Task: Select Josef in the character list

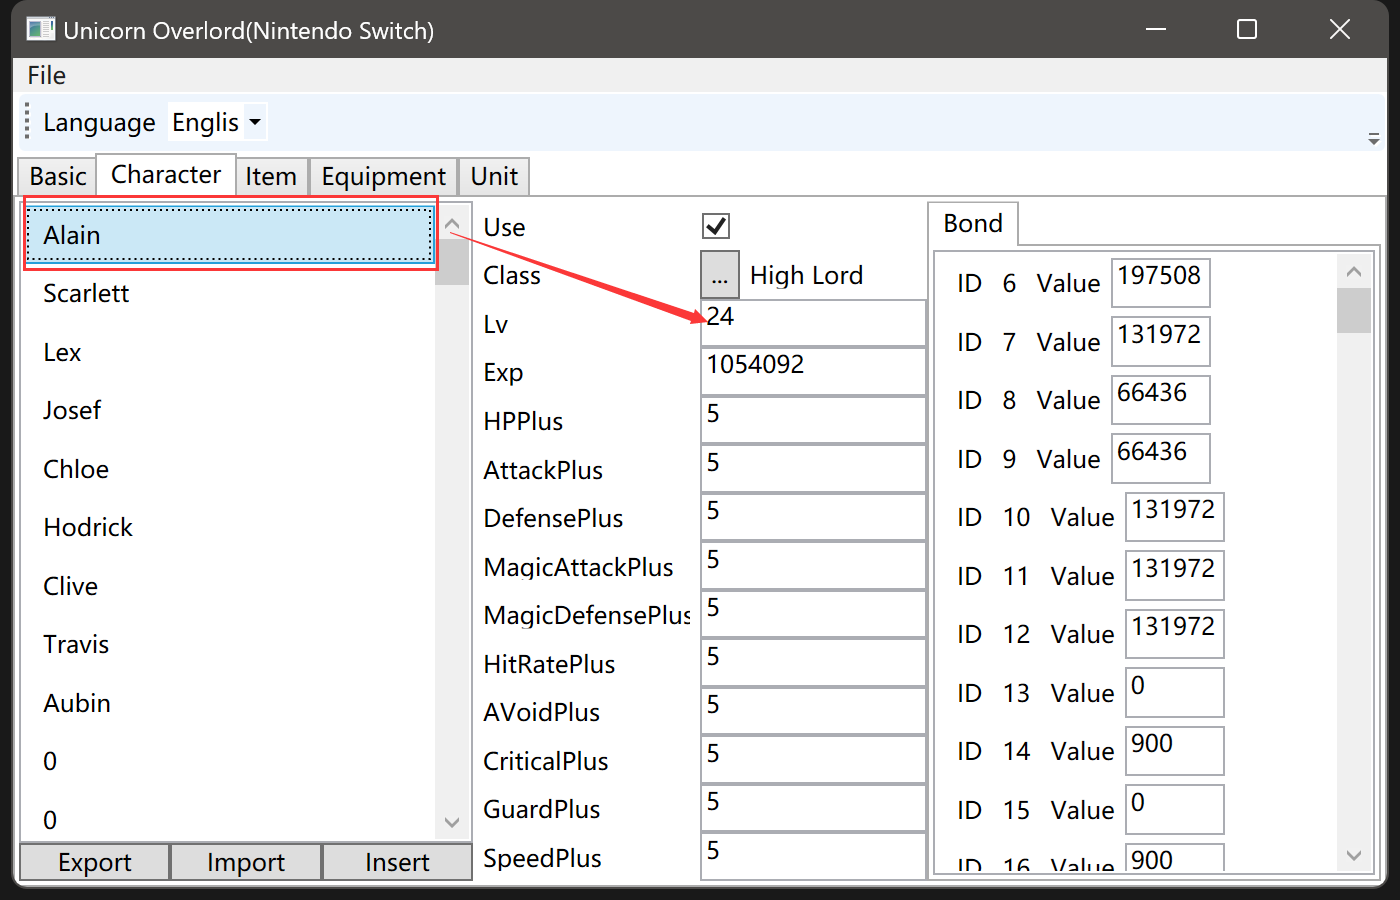Action: point(230,410)
